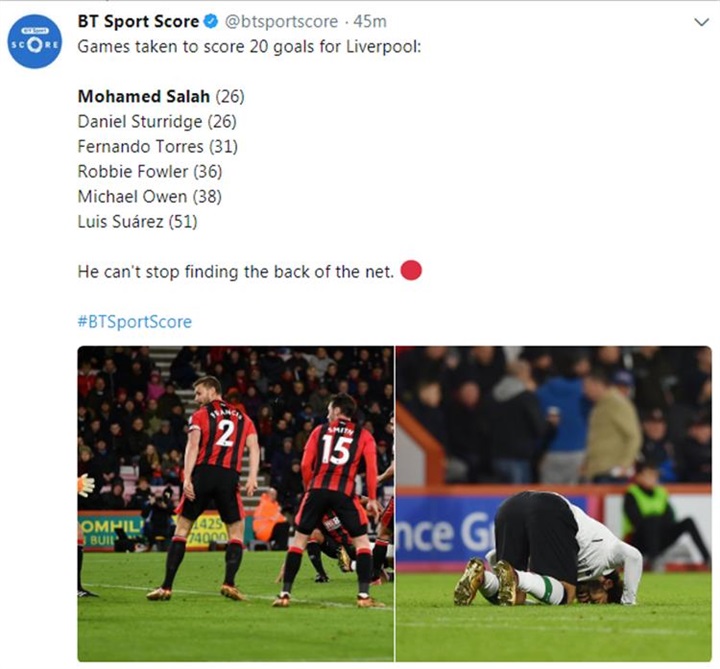Click the bold Mohamed Salah name

144,96
